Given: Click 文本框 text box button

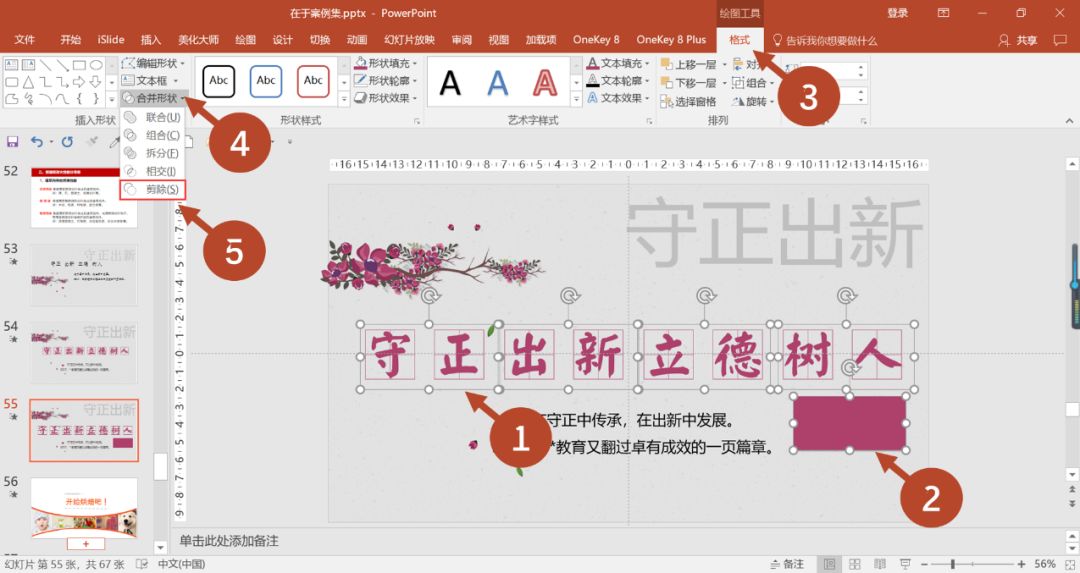Looking at the screenshot, I should [x=150, y=81].
